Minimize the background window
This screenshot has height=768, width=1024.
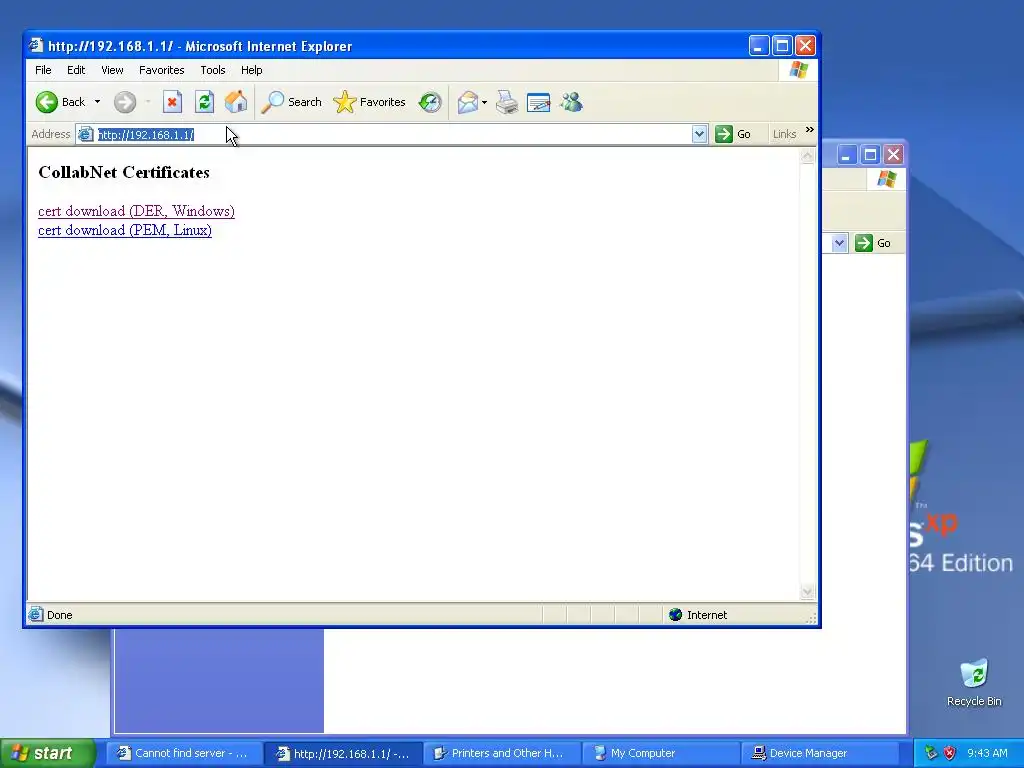tap(846, 155)
